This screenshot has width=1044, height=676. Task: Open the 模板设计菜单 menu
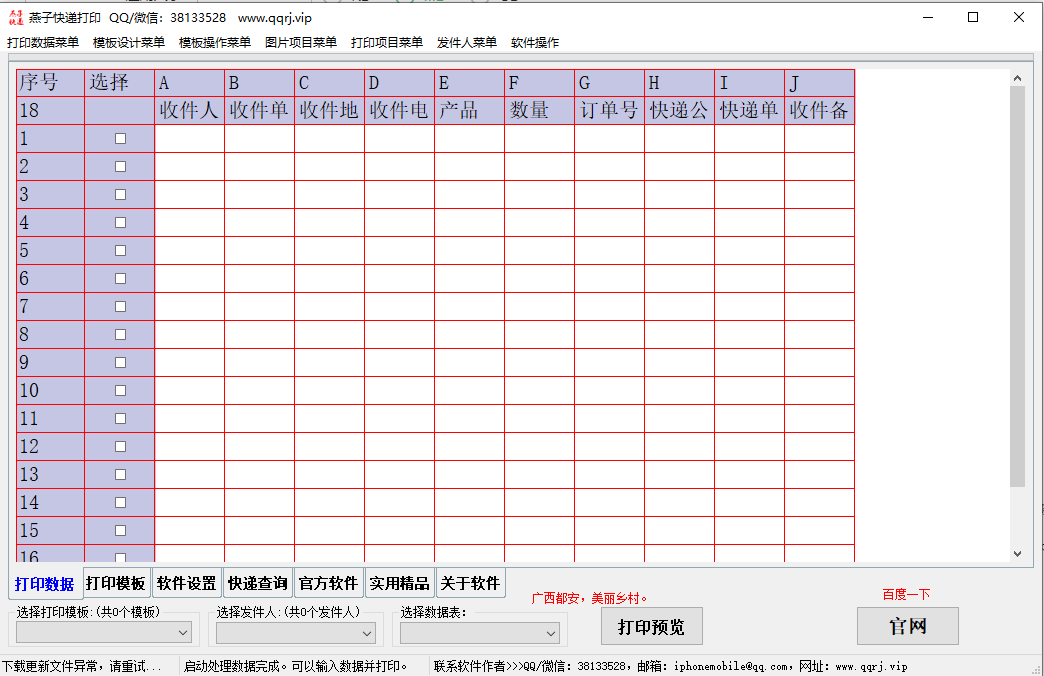[129, 43]
